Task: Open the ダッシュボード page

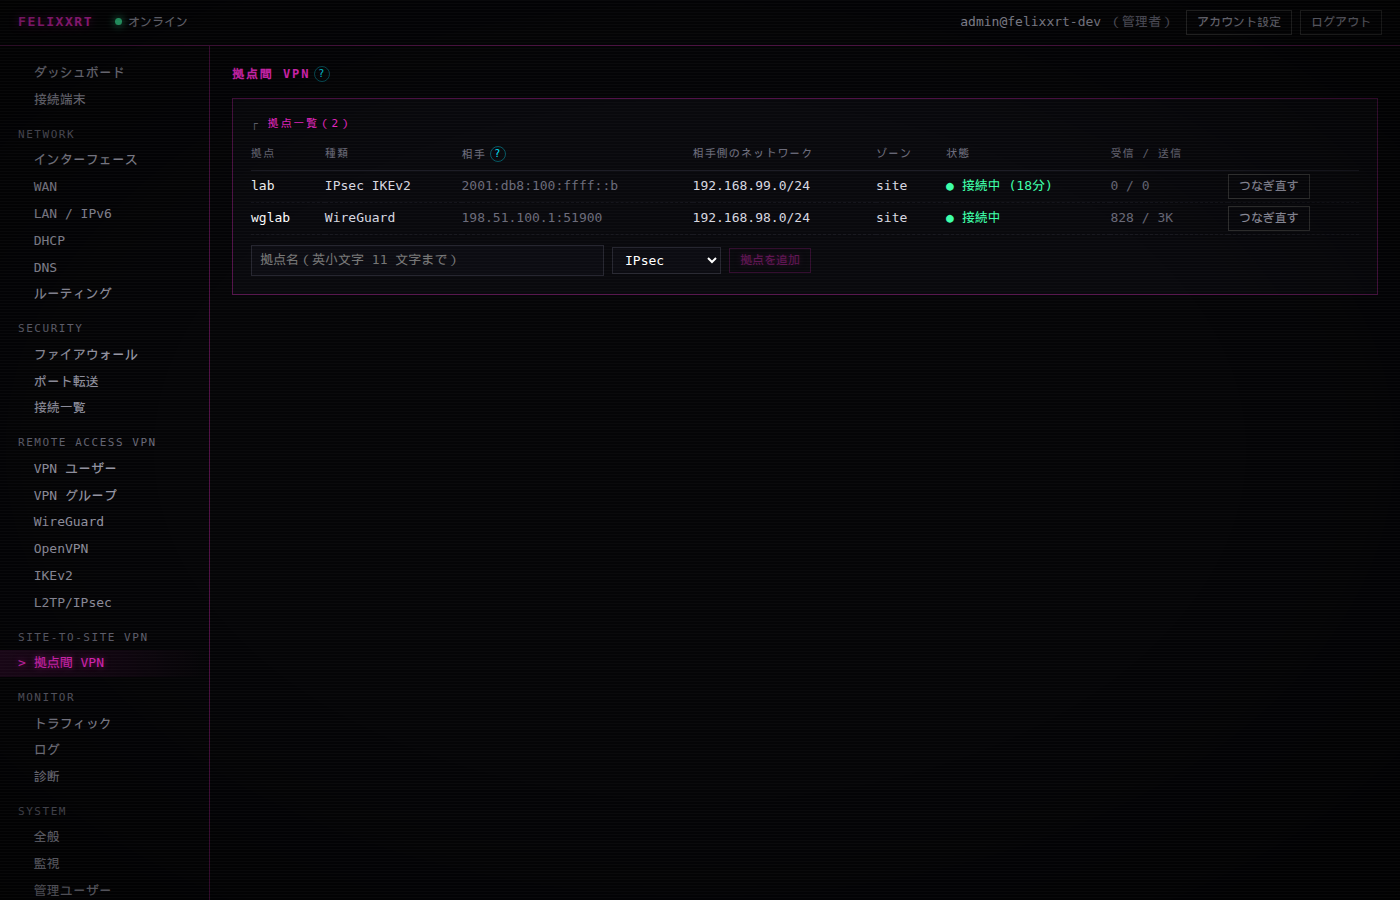Action: point(79,72)
